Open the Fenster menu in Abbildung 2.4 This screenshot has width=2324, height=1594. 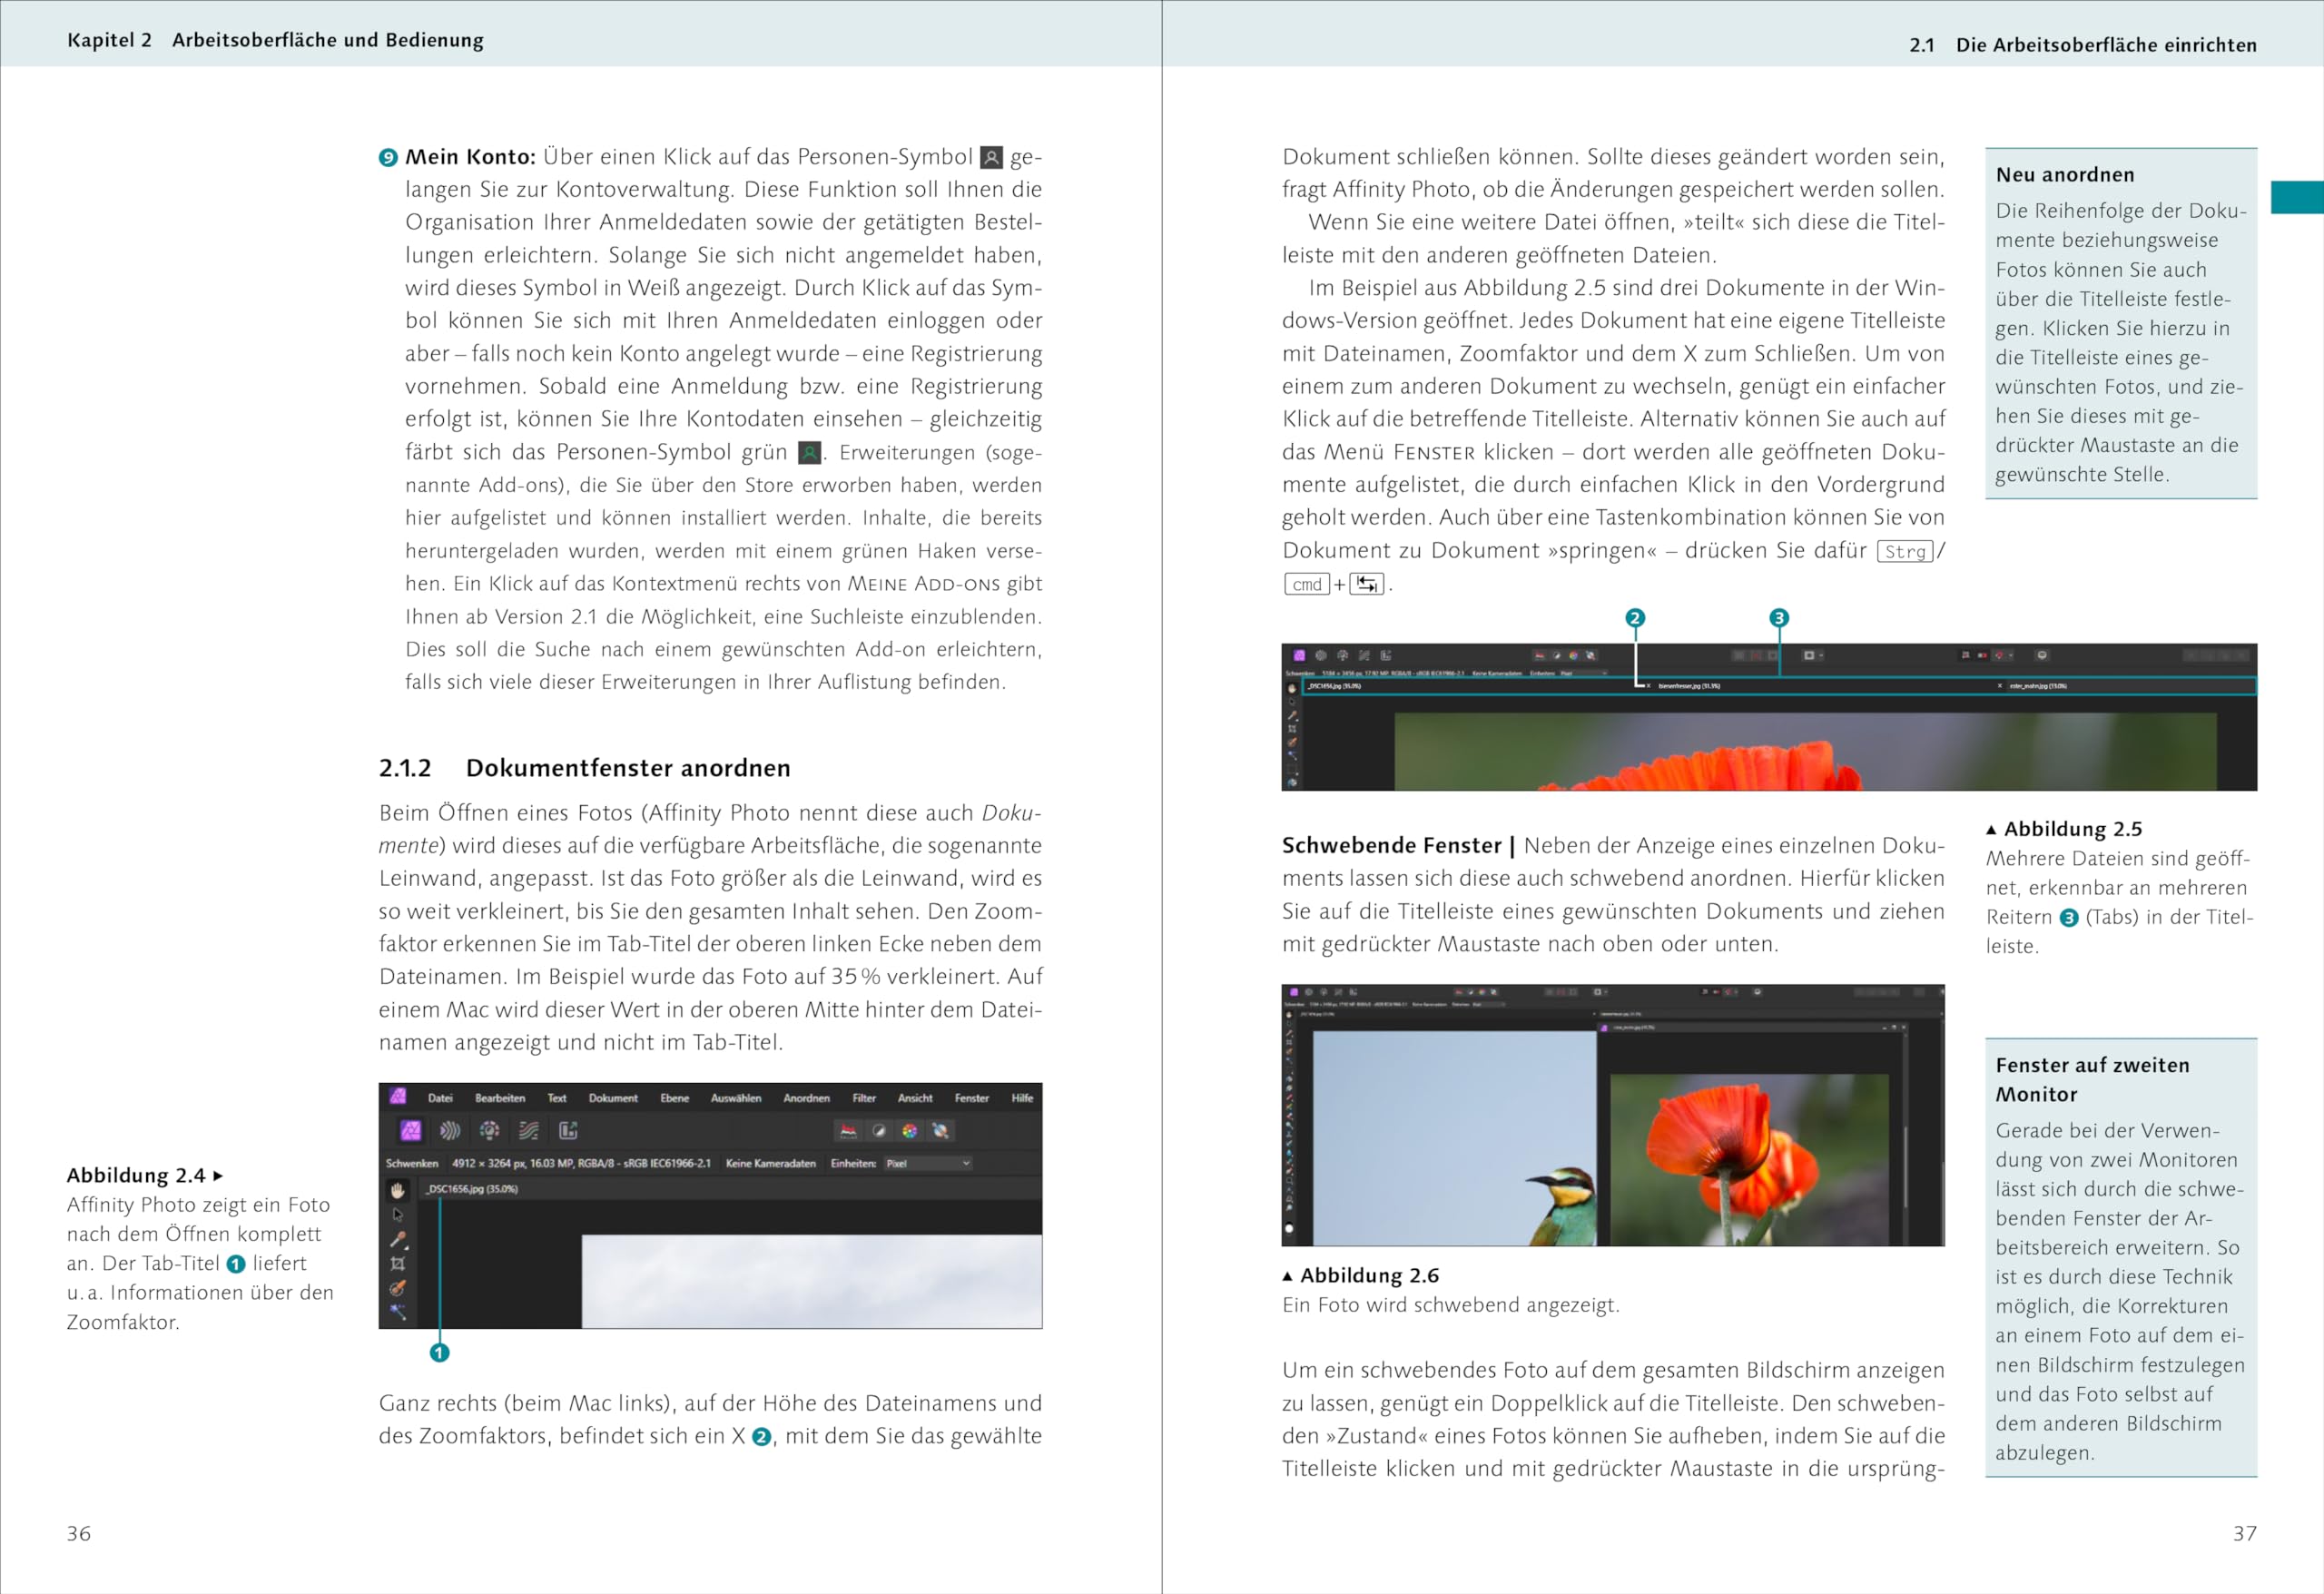(971, 1098)
